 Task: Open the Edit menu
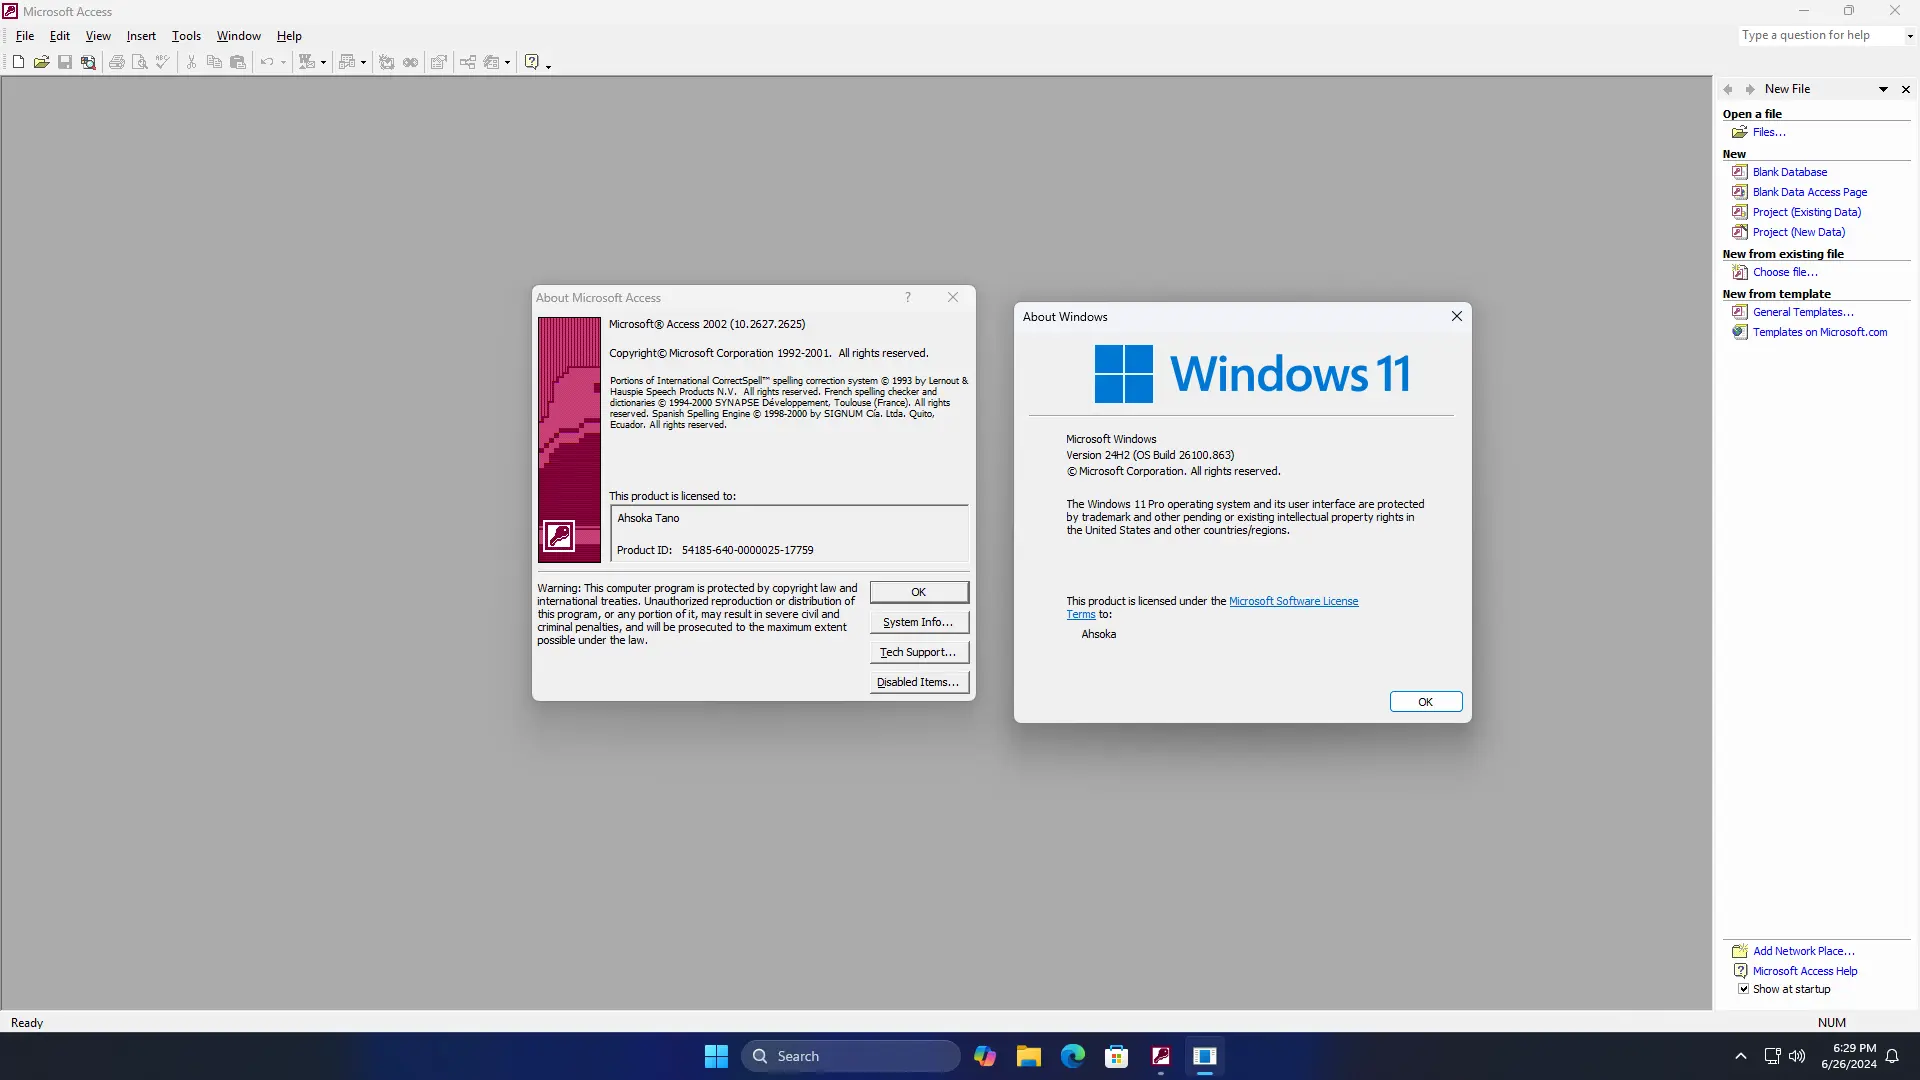(x=60, y=36)
